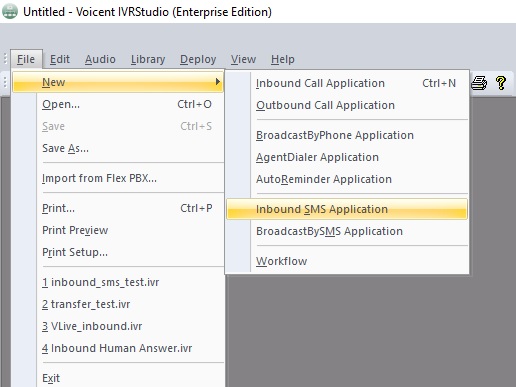Click the Print toolbar icon
The height and width of the screenshot is (387, 516).
tap(479, 83)
